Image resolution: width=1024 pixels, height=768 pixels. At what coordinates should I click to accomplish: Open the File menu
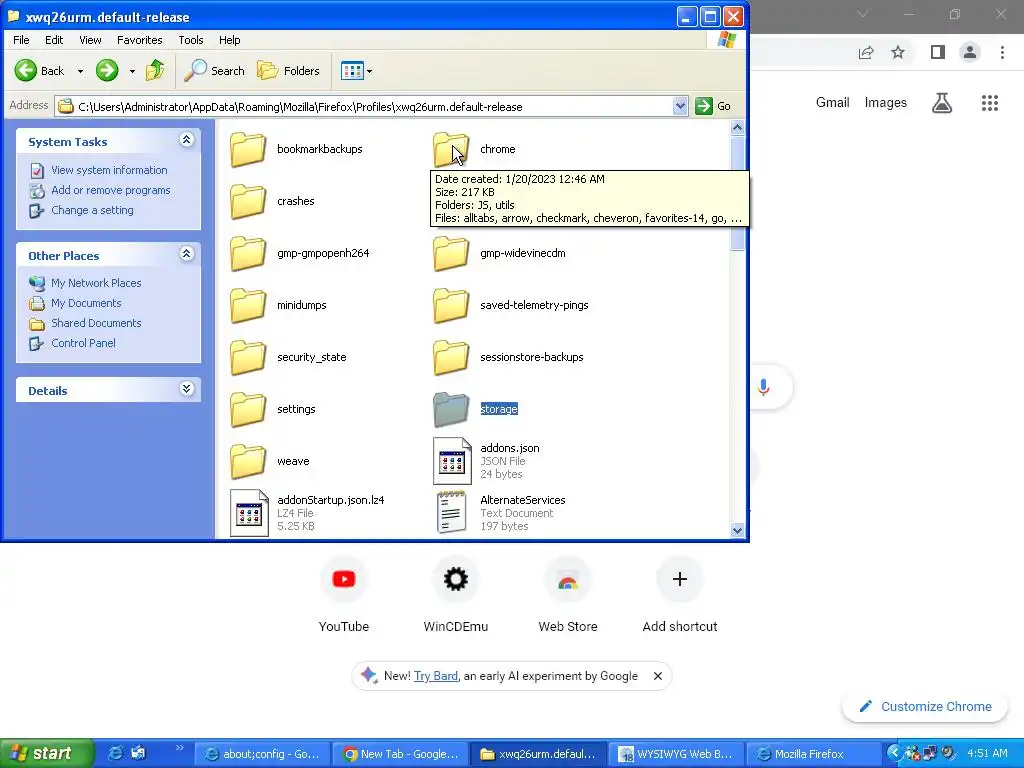click(21, 40)
